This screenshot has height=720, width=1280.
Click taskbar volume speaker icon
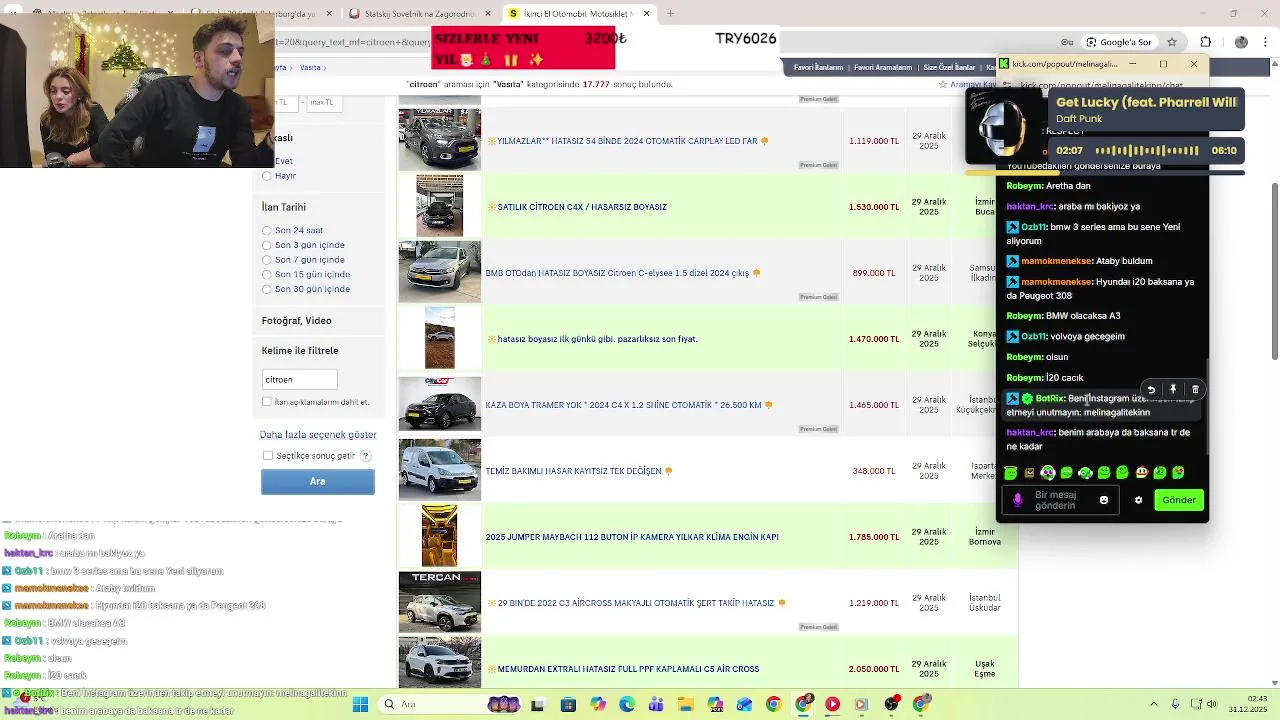(1210, 705)
